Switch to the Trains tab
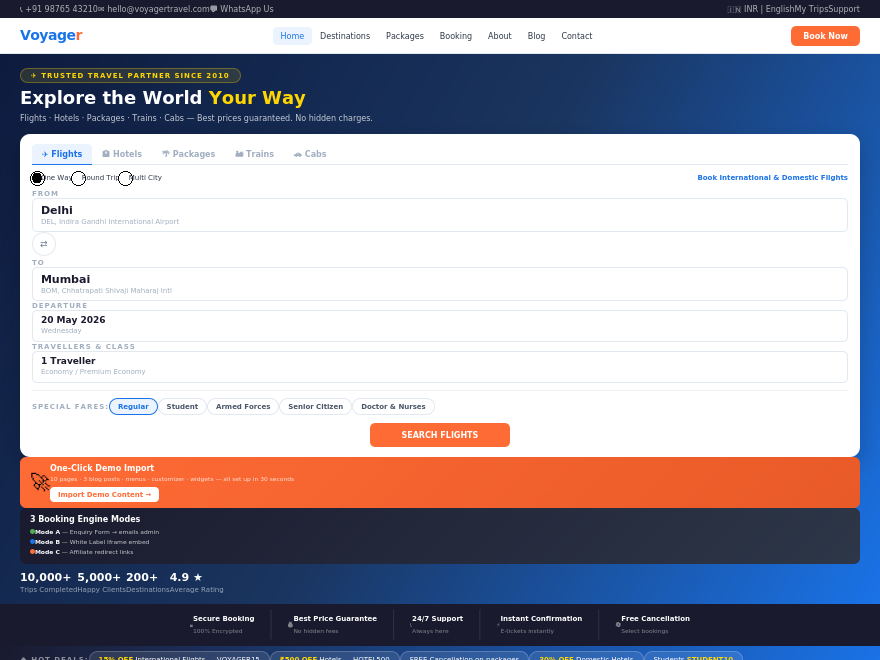 click(x=254, y=154)
